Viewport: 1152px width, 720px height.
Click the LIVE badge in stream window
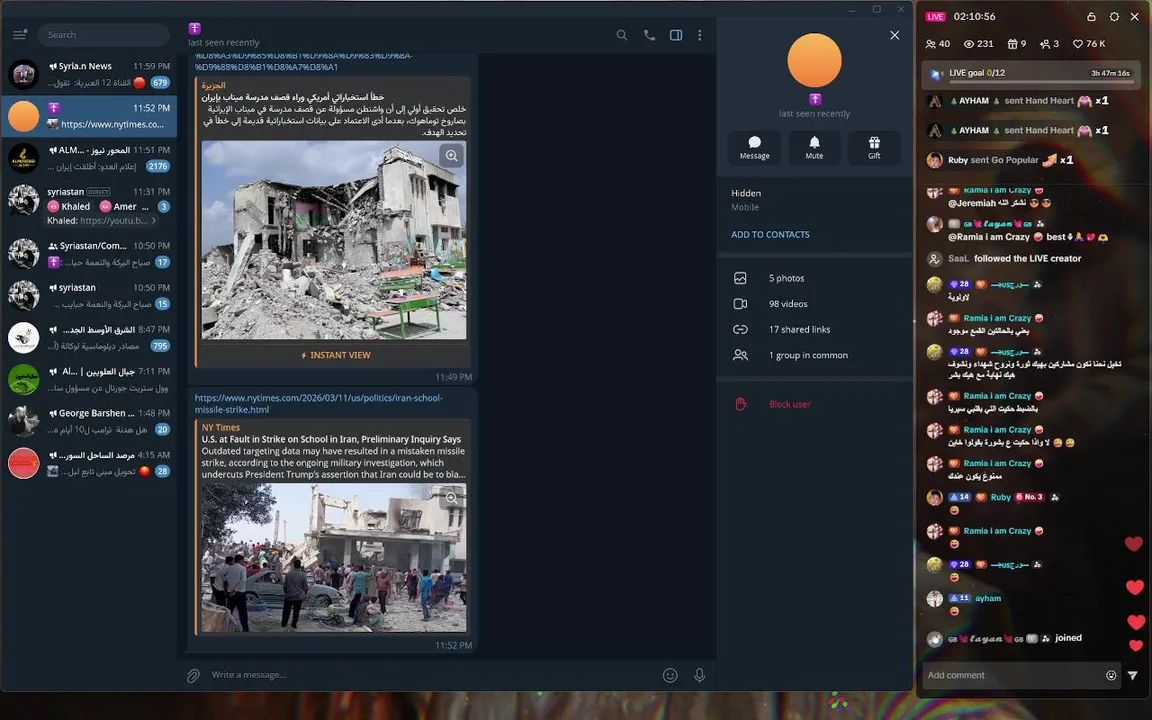point(935,16)
